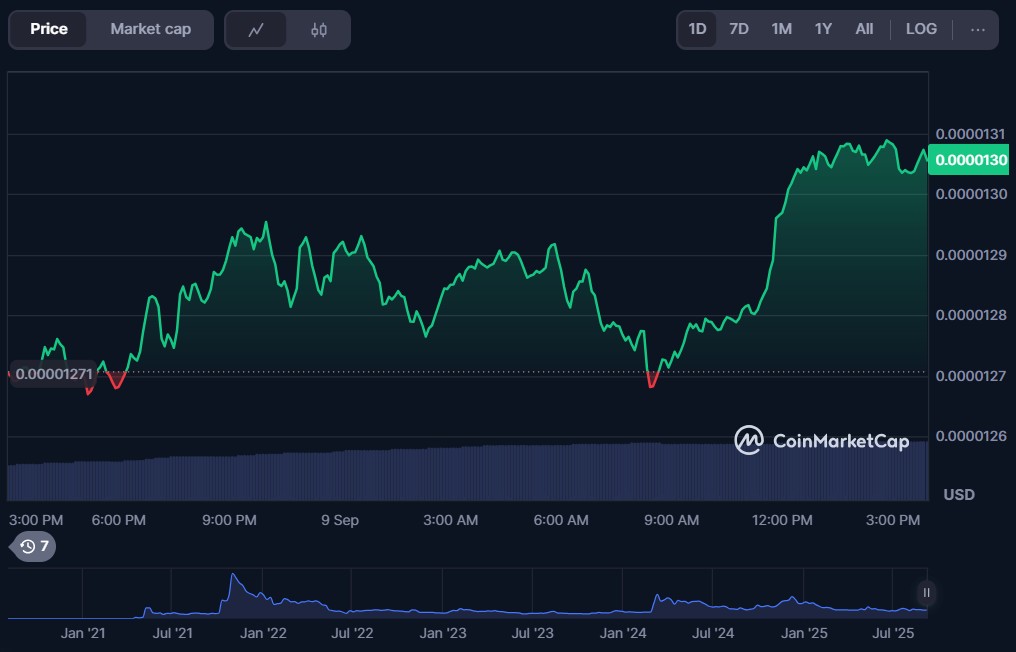Switch to line chart view

(x=256, y=30)
